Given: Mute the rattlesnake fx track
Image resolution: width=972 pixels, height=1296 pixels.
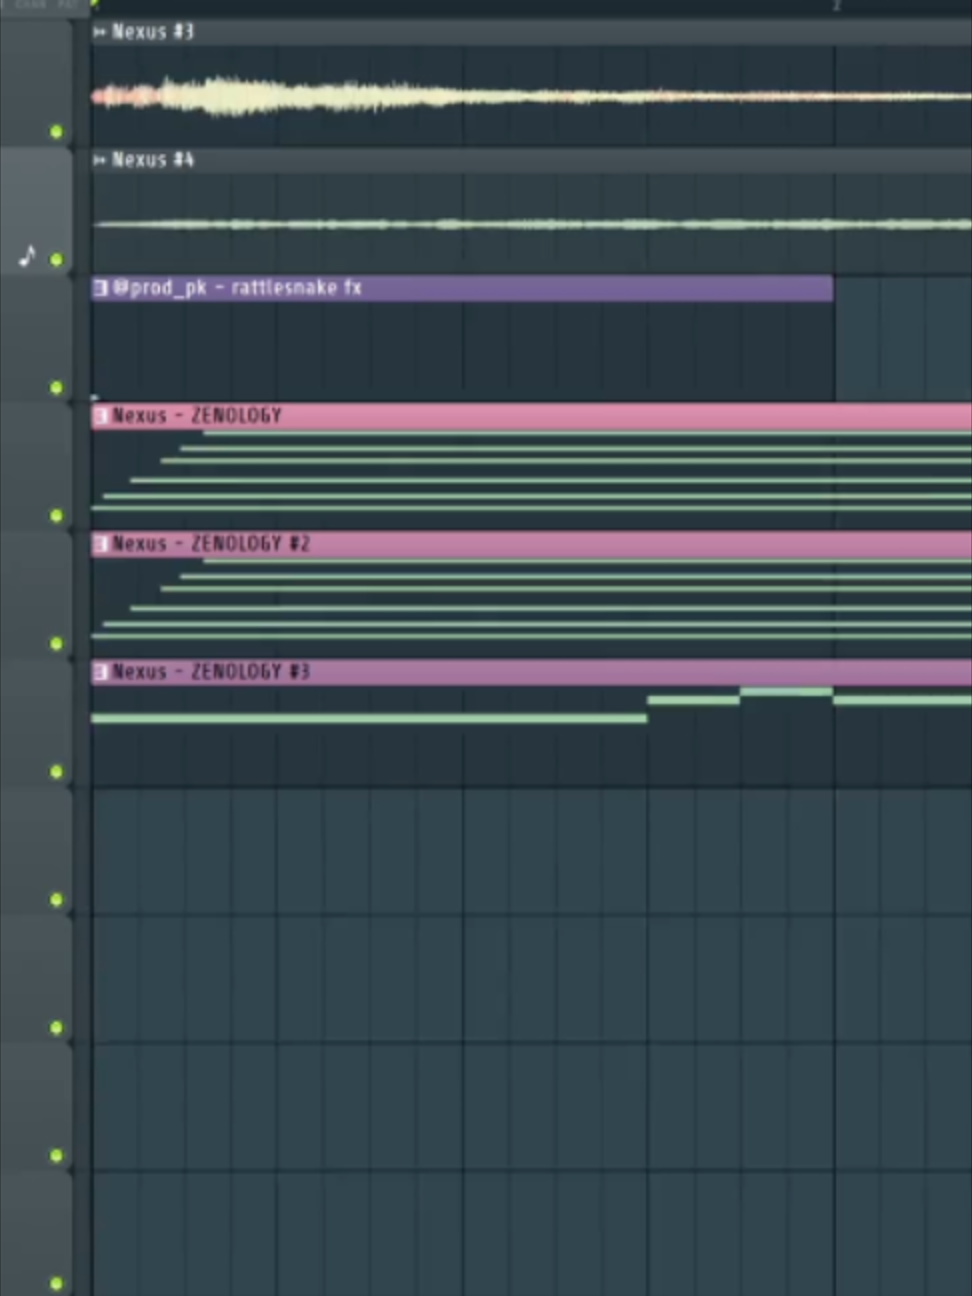Looking at the screenshot, I should [56, 388].
